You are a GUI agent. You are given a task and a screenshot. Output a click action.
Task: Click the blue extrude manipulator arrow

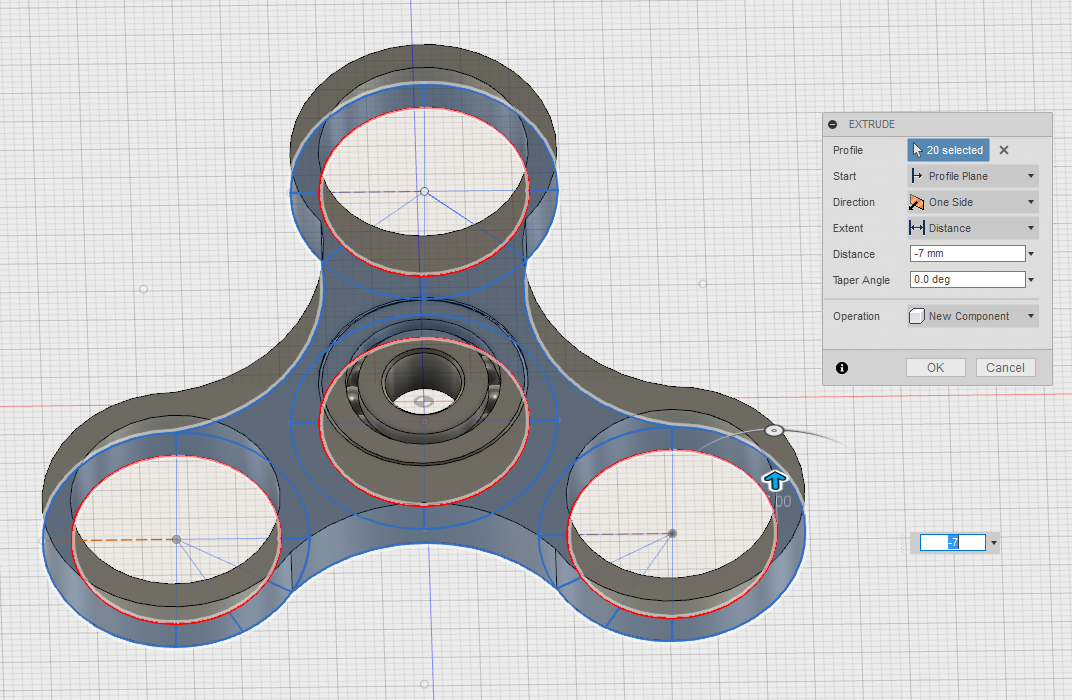[x=775, y=480]
